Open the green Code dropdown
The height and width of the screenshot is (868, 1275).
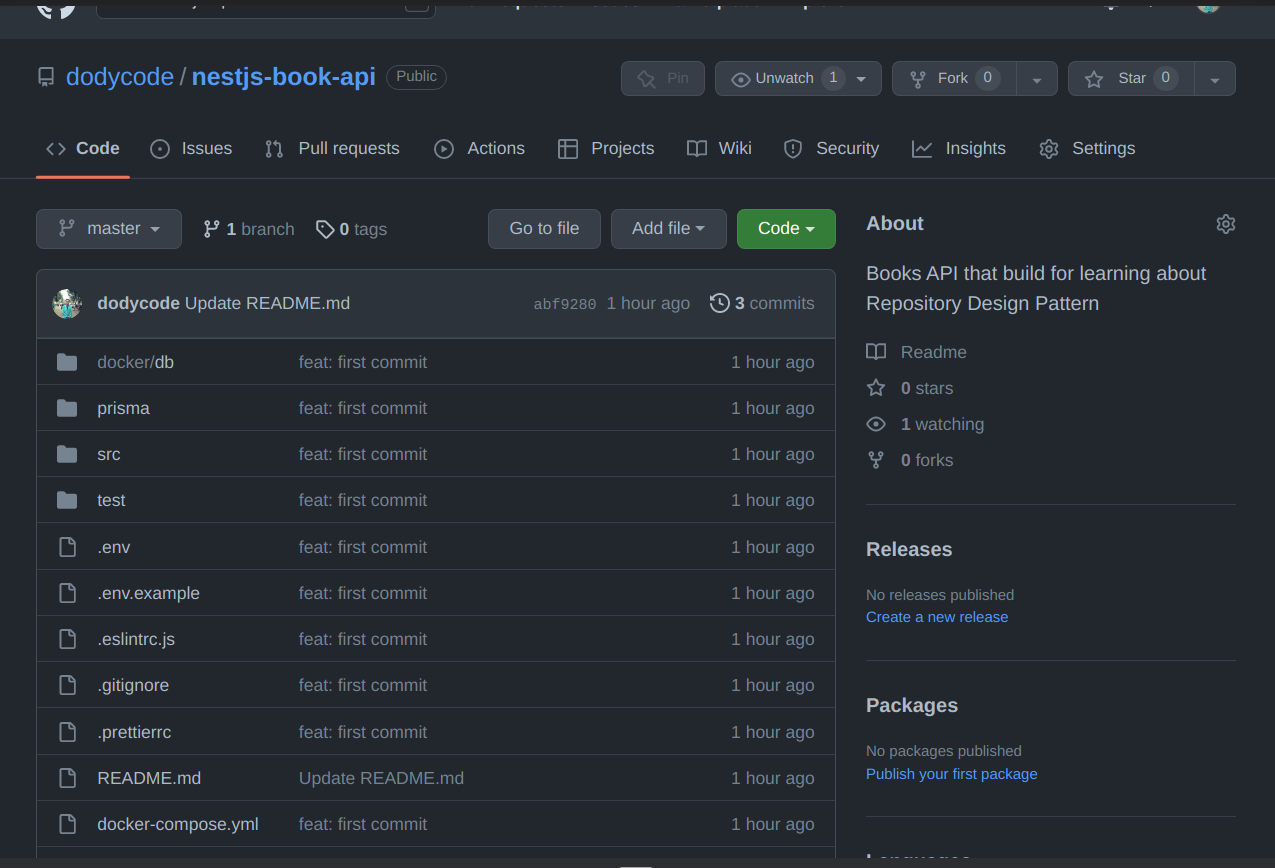click(x=786, y=229)
